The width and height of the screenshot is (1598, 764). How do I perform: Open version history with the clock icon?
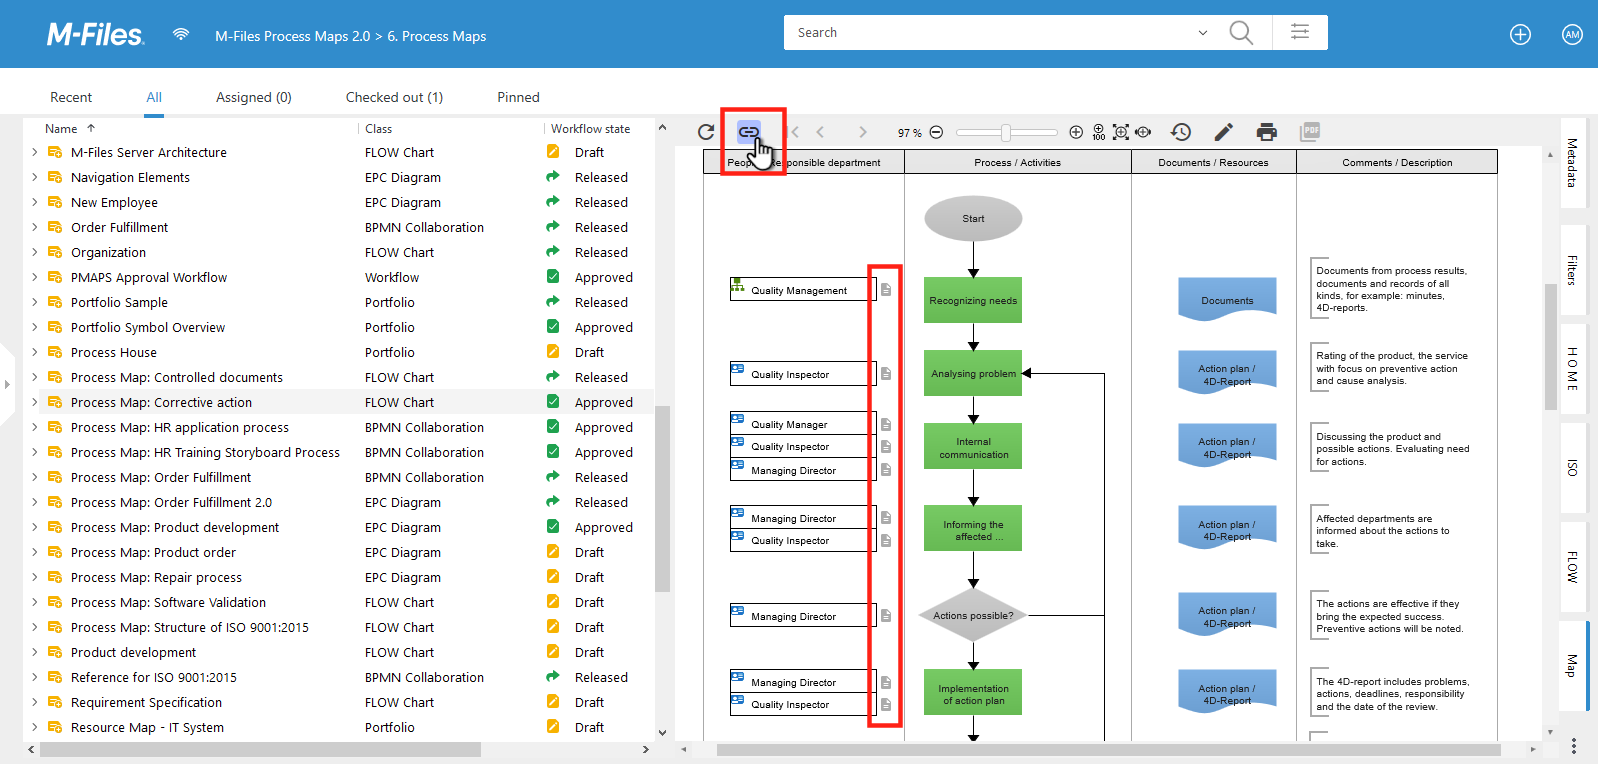click(1181, 132)
